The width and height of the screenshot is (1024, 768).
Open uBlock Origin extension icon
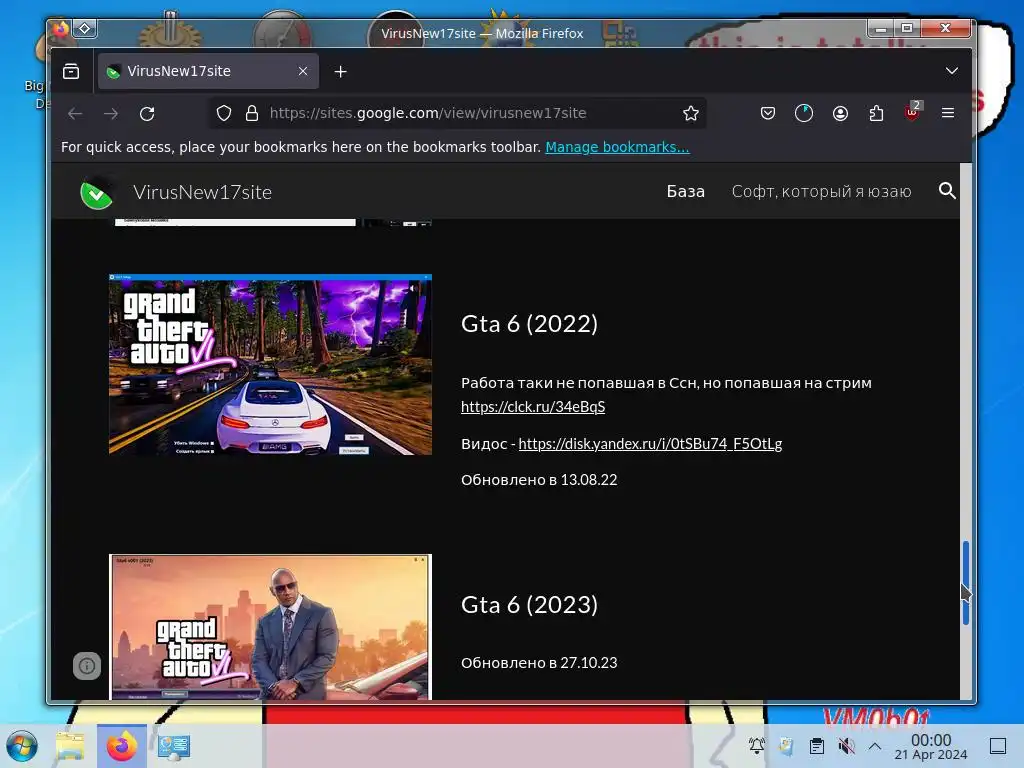[912, 112]
